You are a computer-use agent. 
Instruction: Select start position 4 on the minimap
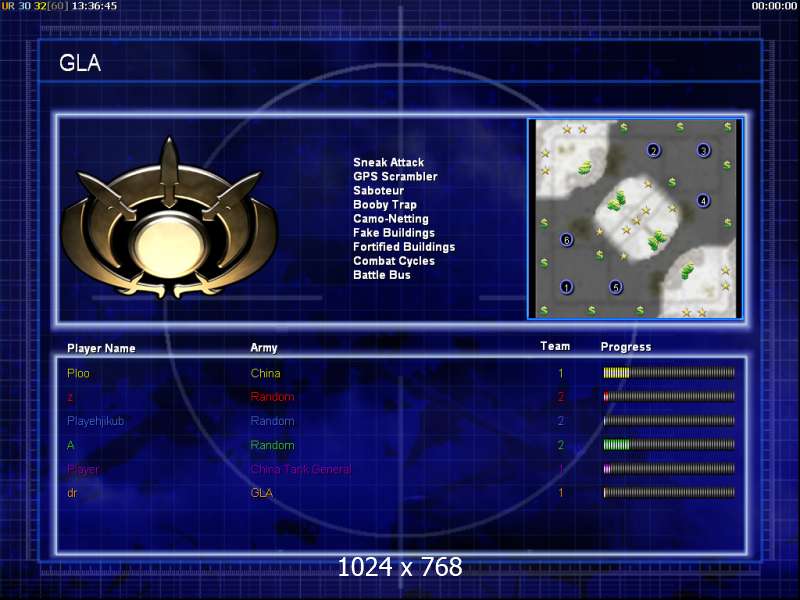coord(703,201)
